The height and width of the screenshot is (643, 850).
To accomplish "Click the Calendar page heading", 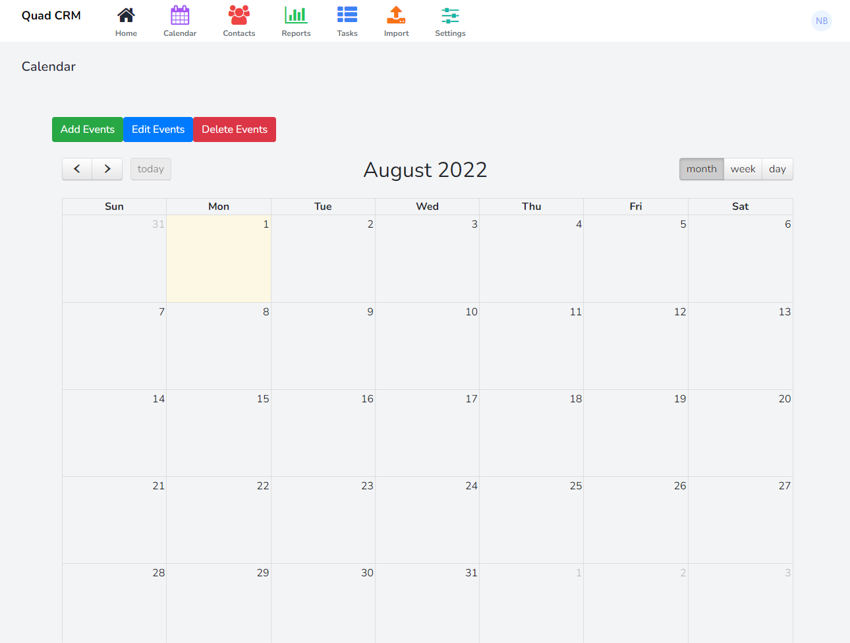I will pyautogui.click(x=48, y=67).
